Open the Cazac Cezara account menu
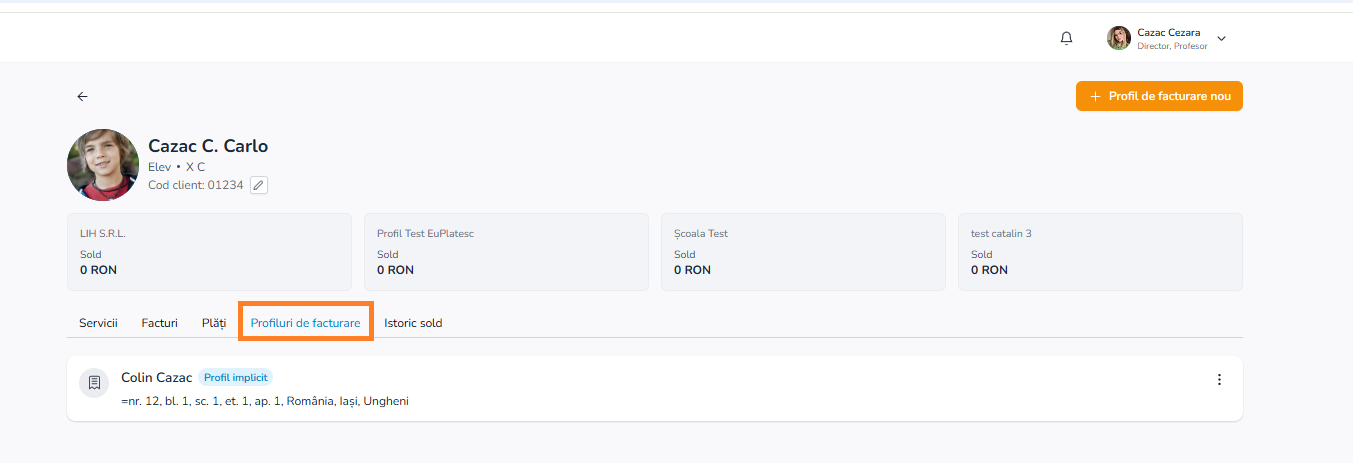1353x463 pixels. [x=1167, y=38]
